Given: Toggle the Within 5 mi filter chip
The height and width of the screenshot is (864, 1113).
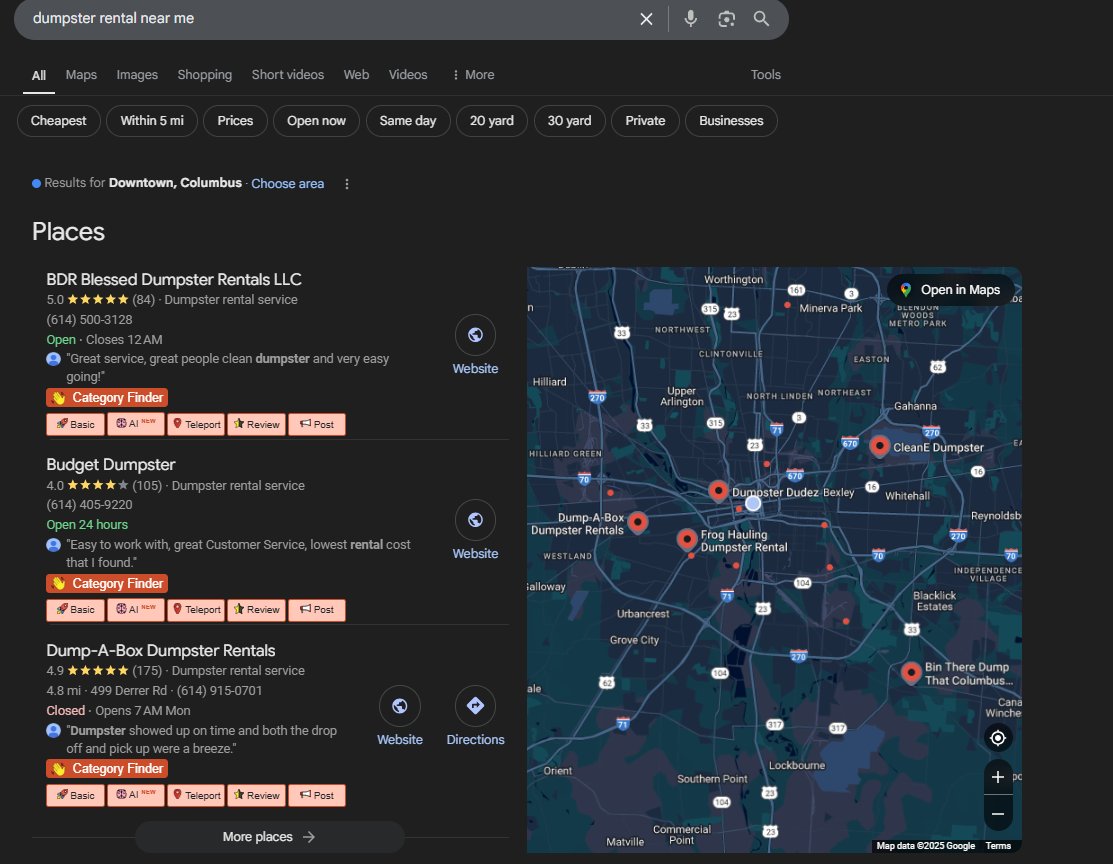Looking at the screenshot, I should click(152, 121).
